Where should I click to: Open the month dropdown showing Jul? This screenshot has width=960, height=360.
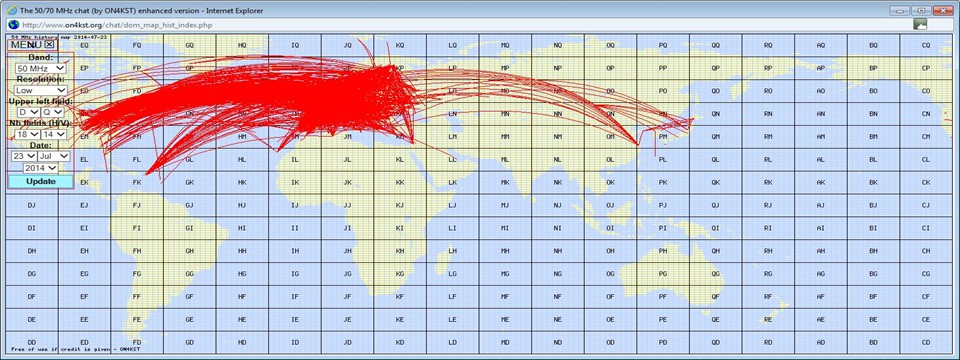click(x=54, y=156)
